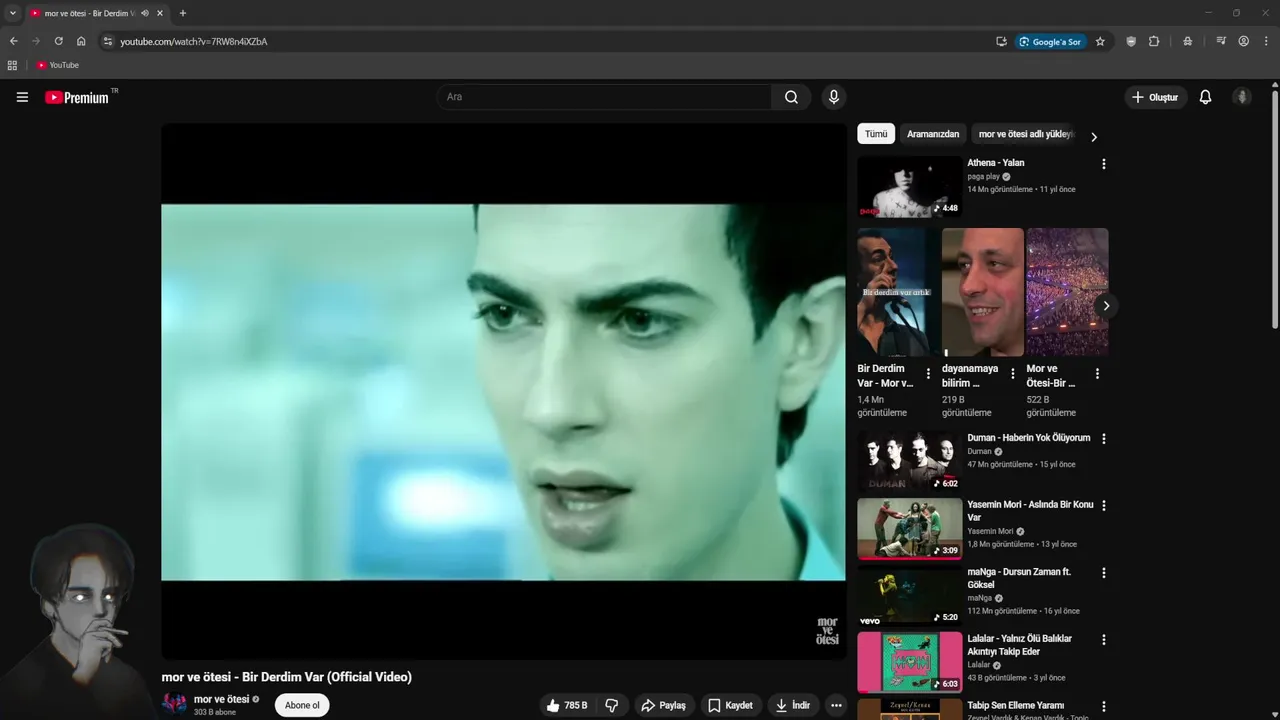Open the apps grid in bookmarks bar
The height and width of the screenshot is (720, 1280).
tap(12, 65)
